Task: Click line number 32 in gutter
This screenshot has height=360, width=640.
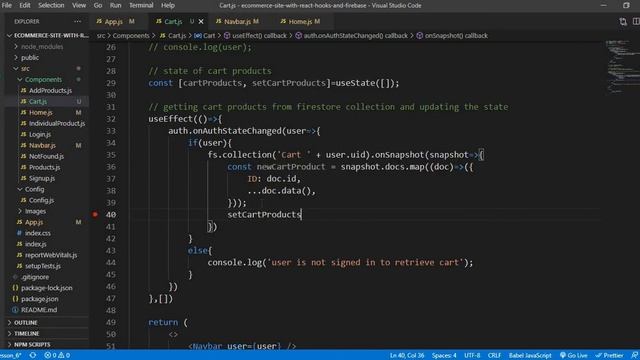Action: [111, 119]
